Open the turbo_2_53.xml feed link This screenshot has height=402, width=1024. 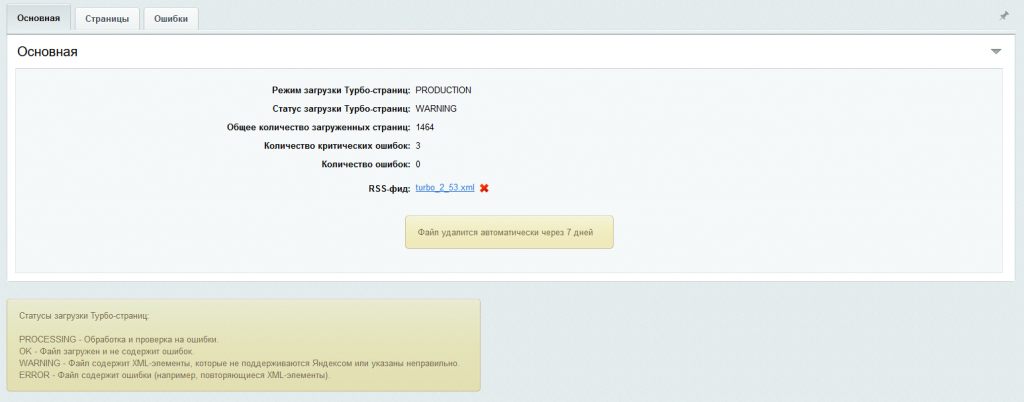tap(445, 188)
